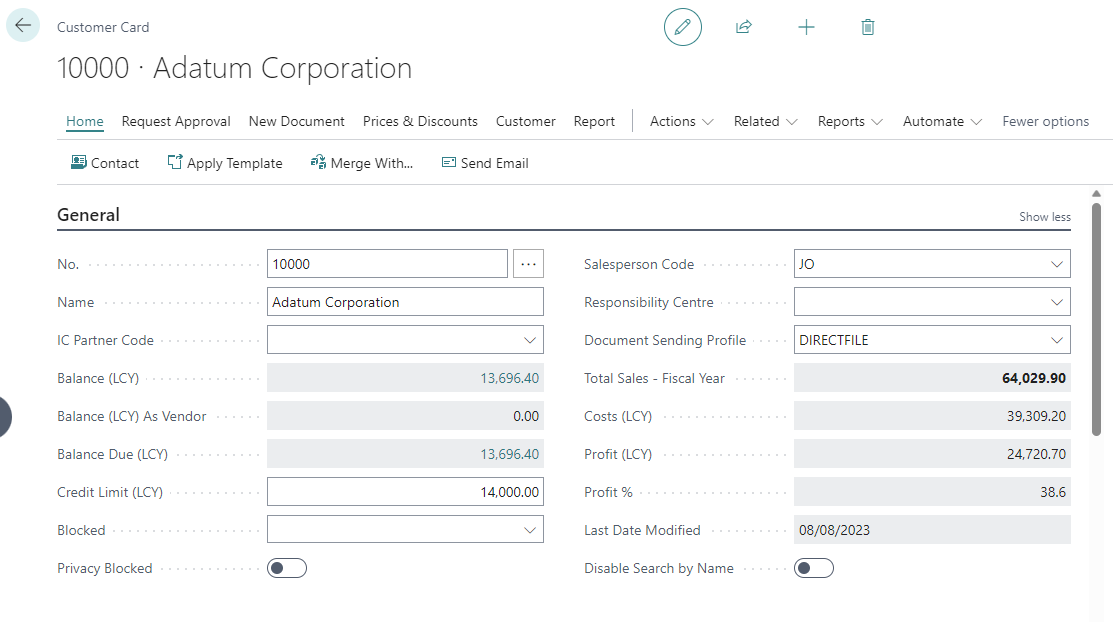Open the Prices & Discounts tab
The height and width of the screenshot is (622, 1113).
pos(420,122)
